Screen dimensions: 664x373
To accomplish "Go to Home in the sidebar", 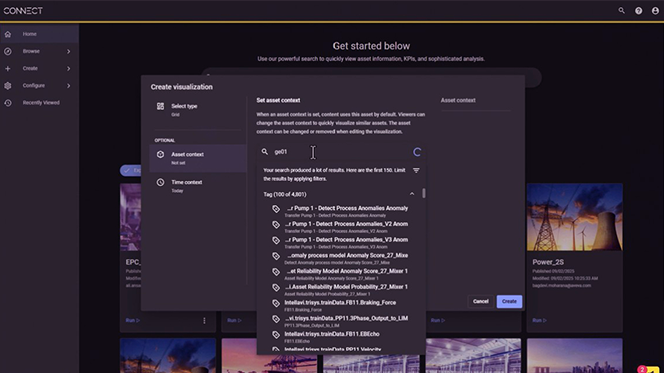I will point(39,34).
